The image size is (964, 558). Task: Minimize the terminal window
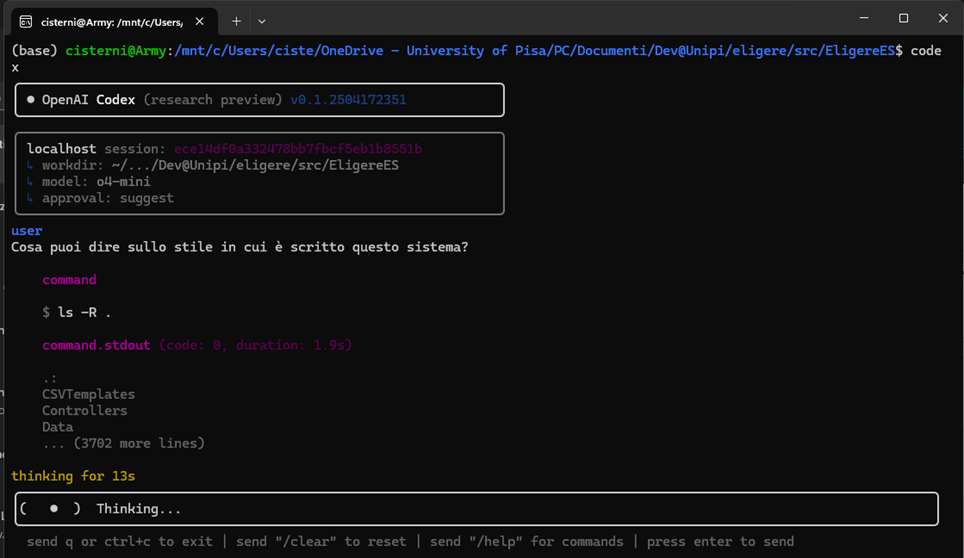tap(864, 18)
